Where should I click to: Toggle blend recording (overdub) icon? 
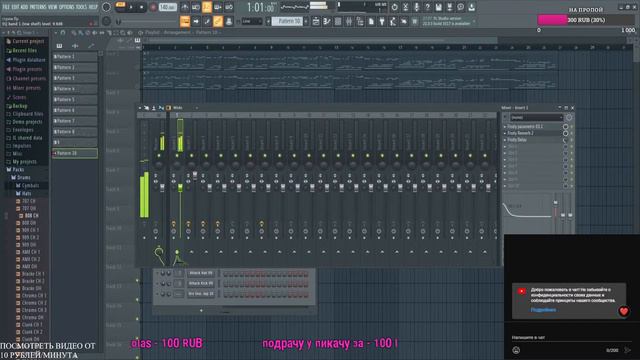(218, 7)
